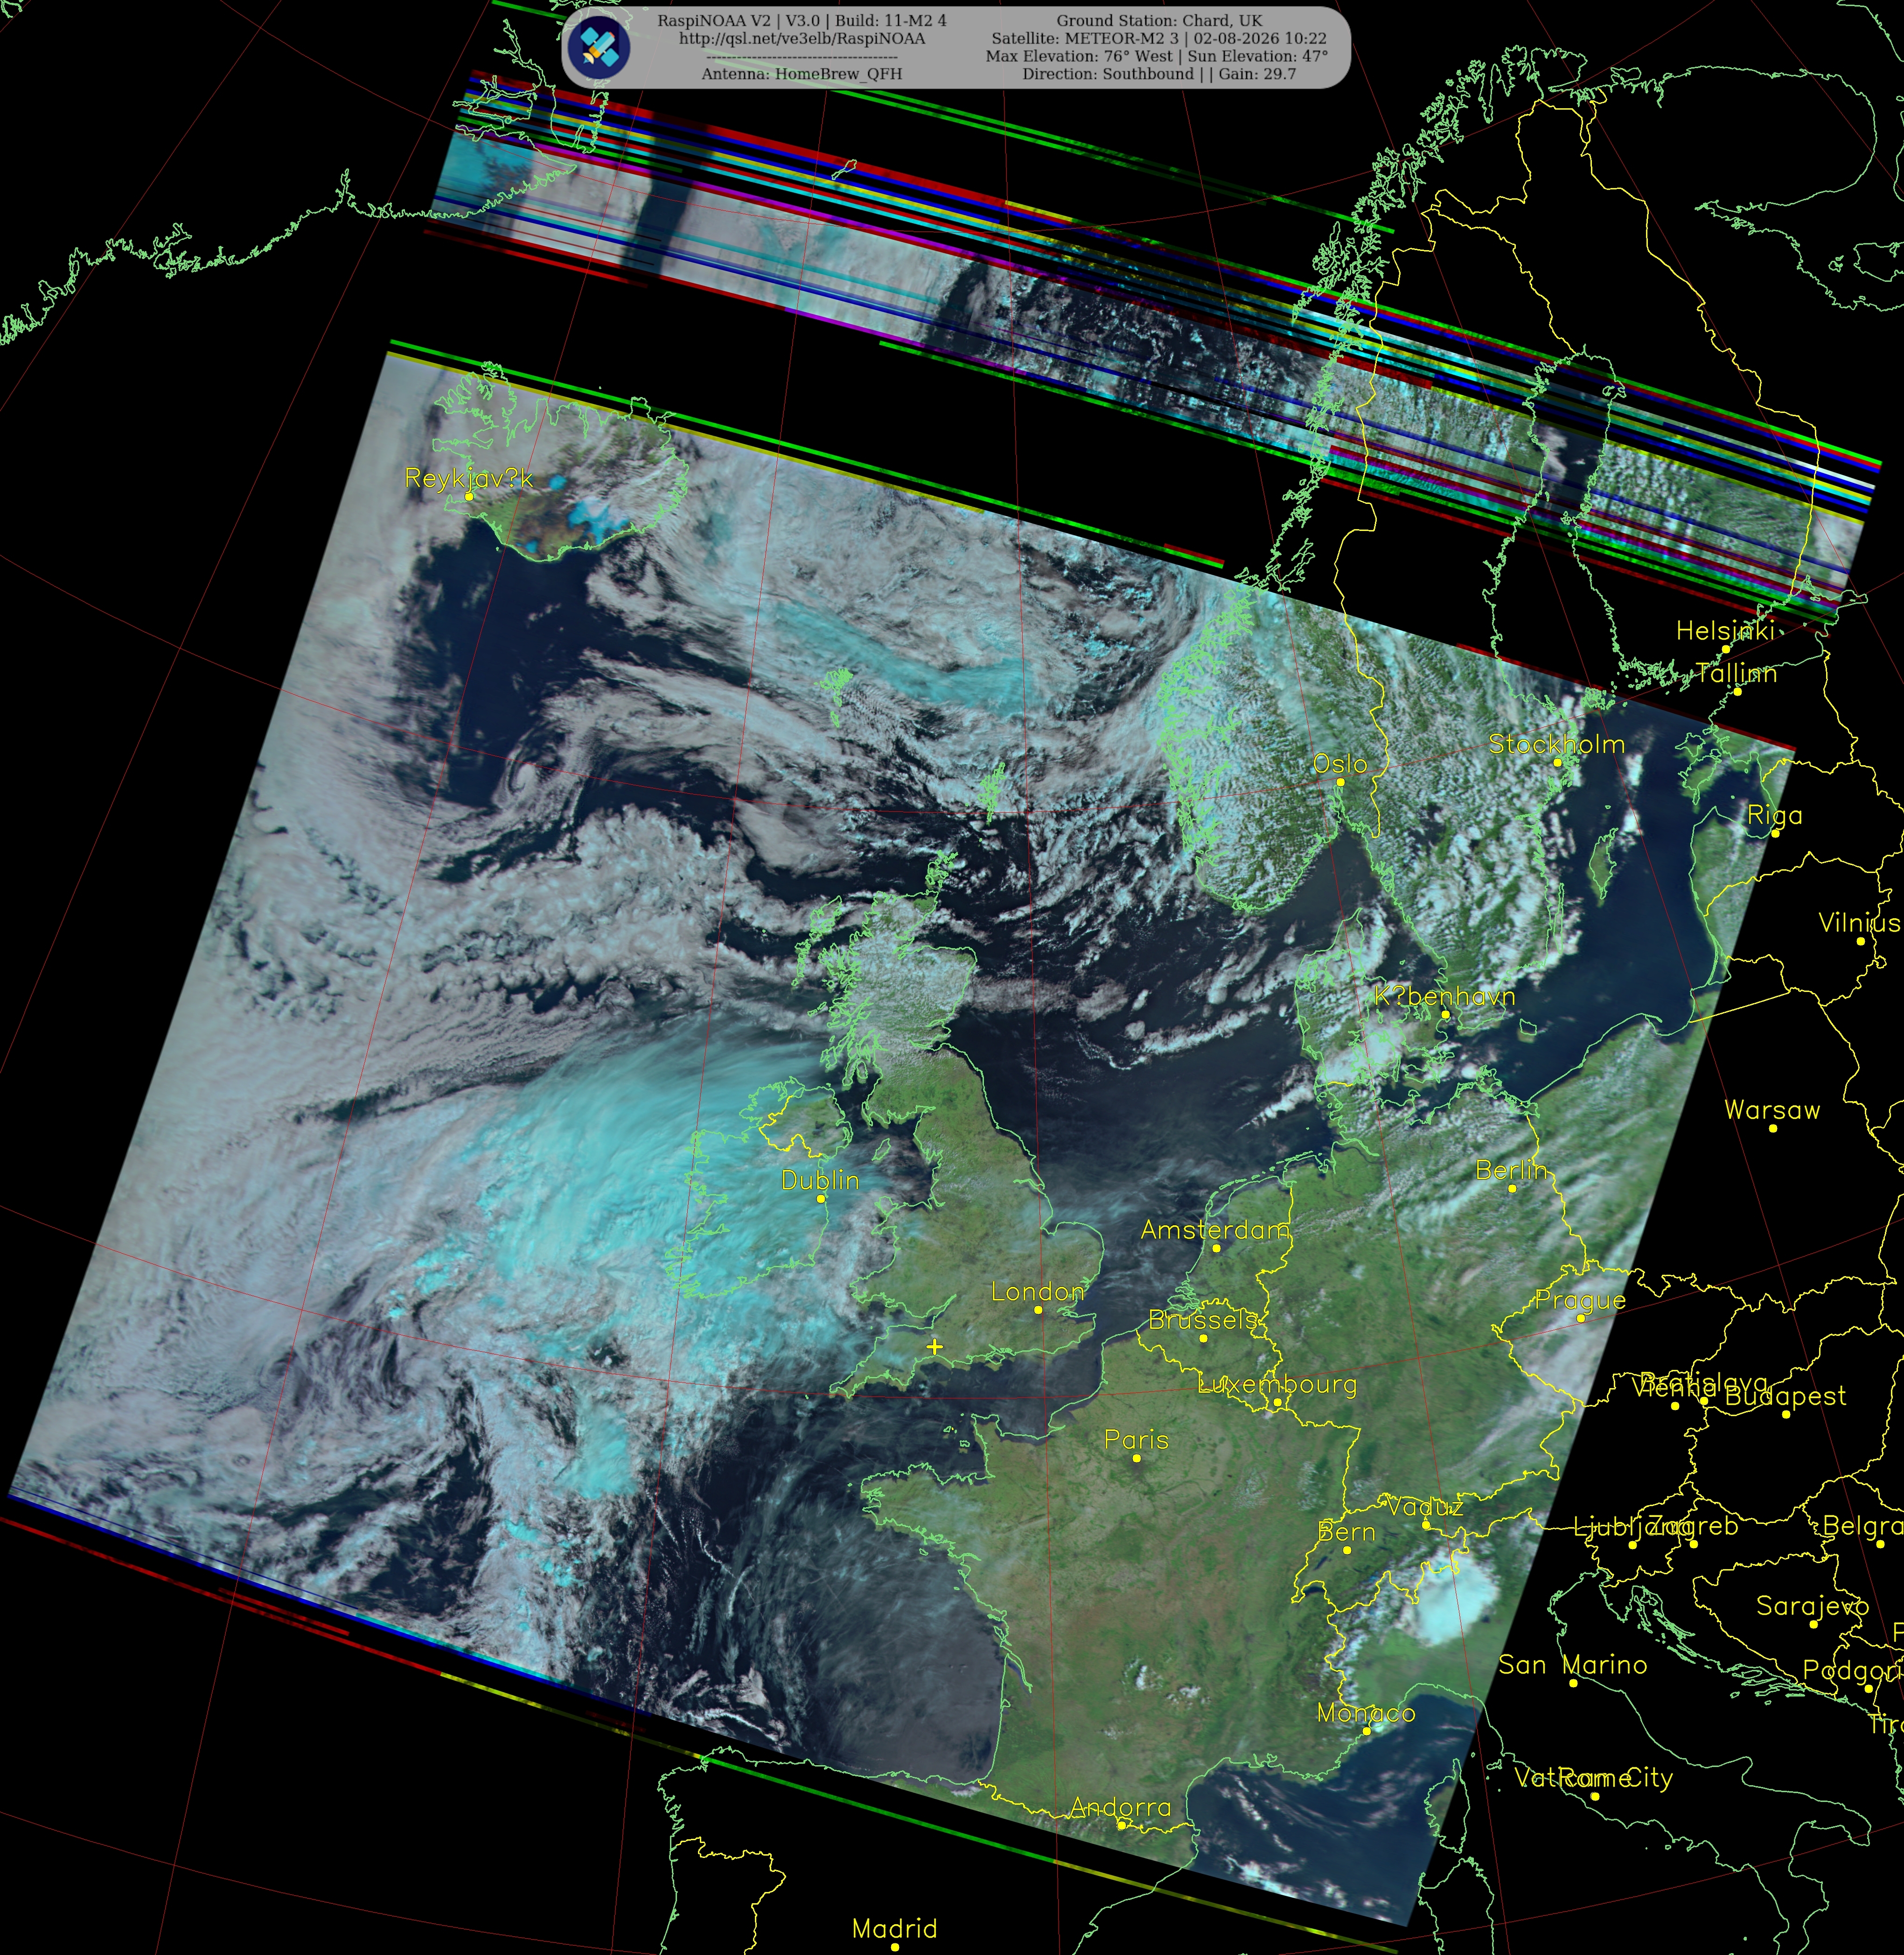Click the Stockholm city label
1904x1955 pixels.
tap(1557, 744)
